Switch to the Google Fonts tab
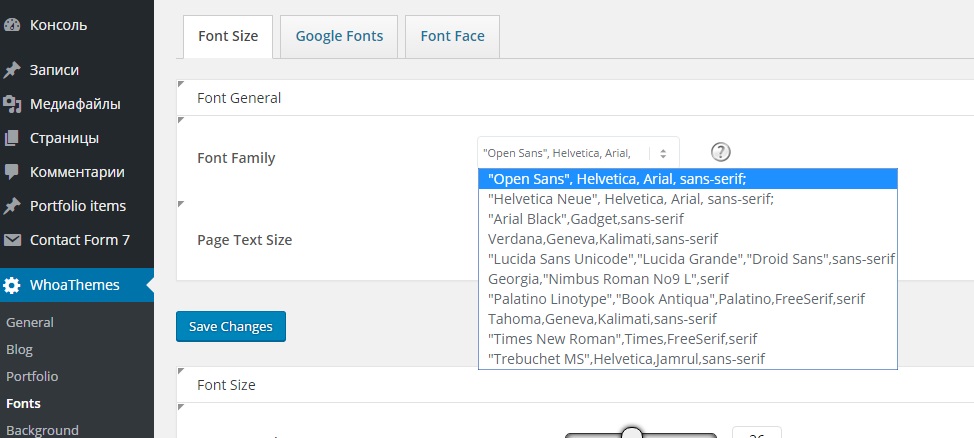 (339, 36)
